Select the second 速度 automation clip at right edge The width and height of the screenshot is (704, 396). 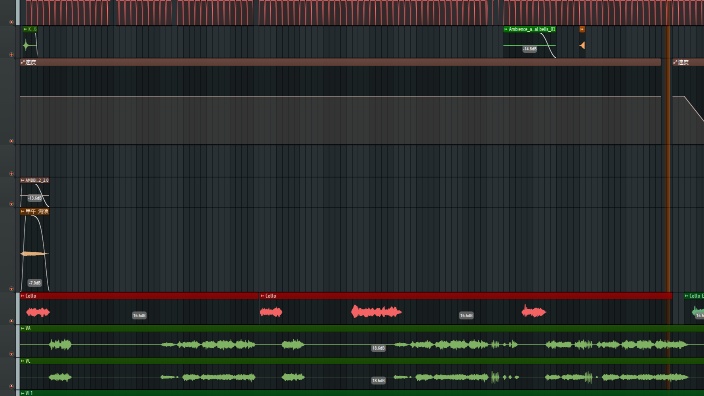point(688,62)
